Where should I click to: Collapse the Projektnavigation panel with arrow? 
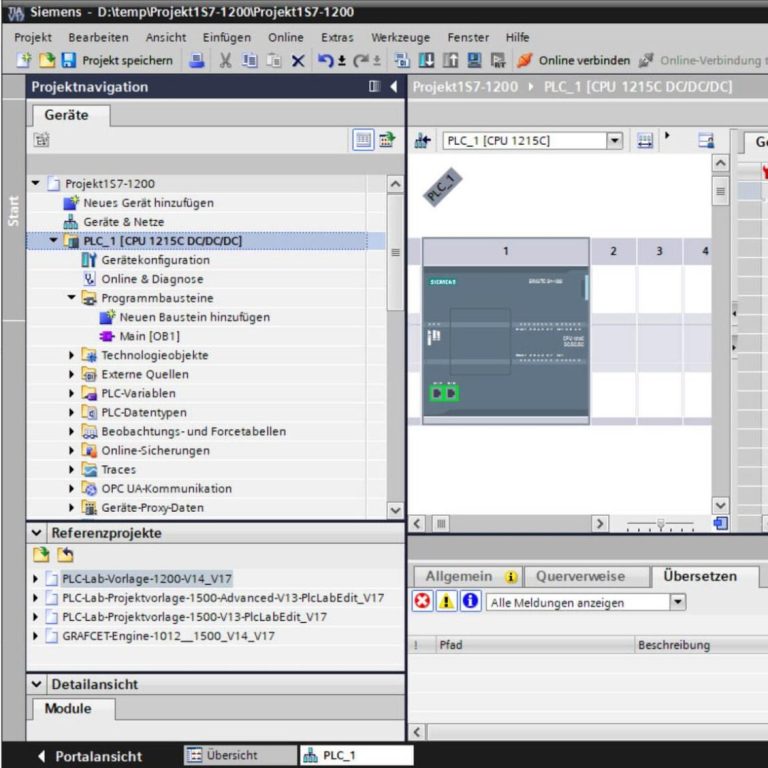(394, 87)
